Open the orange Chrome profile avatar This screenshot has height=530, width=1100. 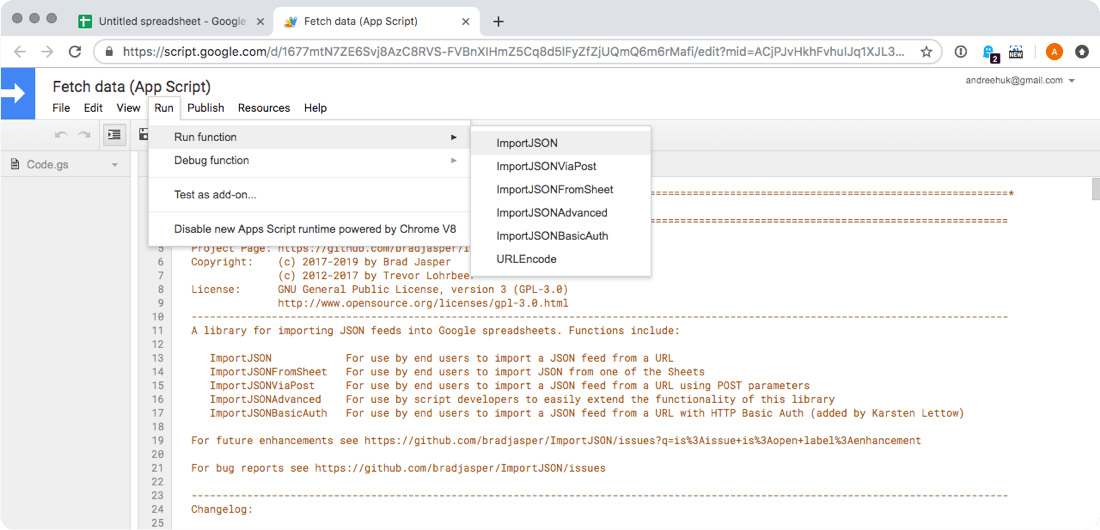point(1054,51)
